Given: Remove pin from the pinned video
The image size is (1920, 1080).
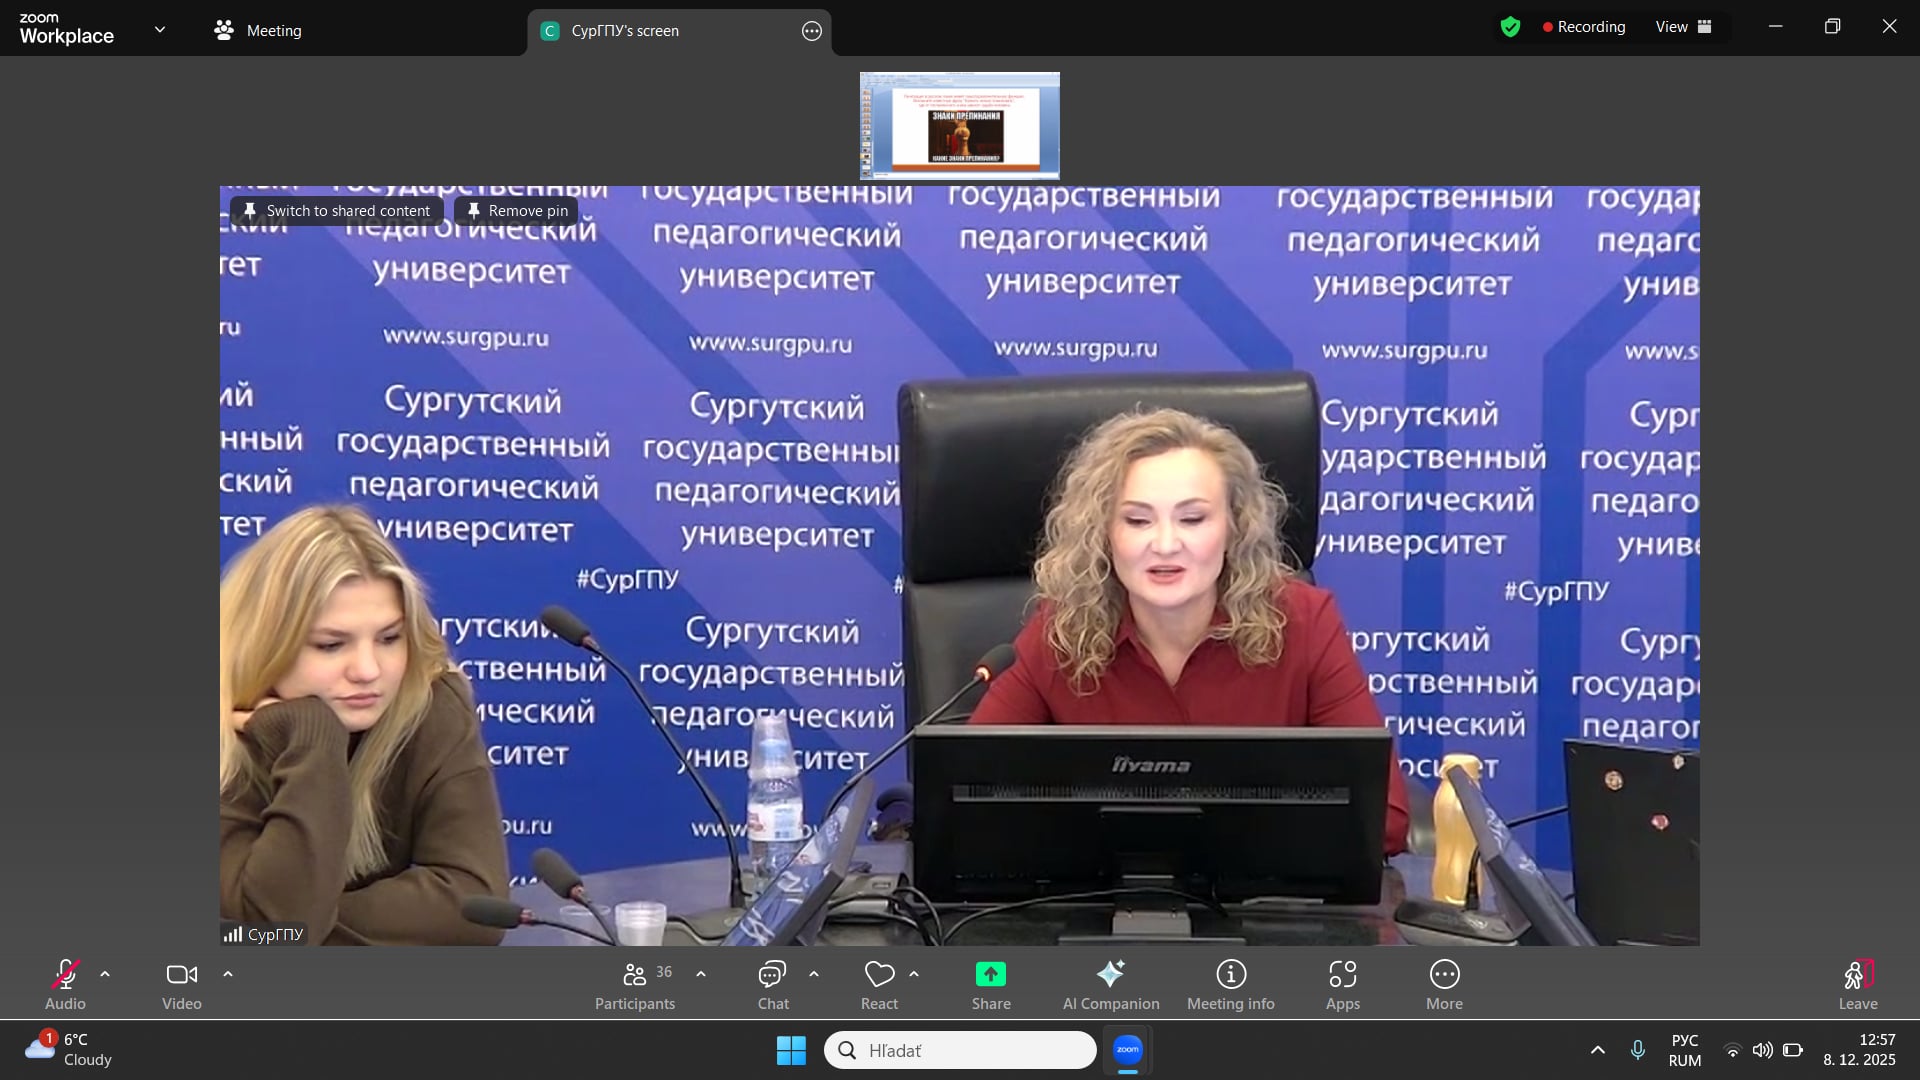Looking at the screenshot, I should (517, 211).
